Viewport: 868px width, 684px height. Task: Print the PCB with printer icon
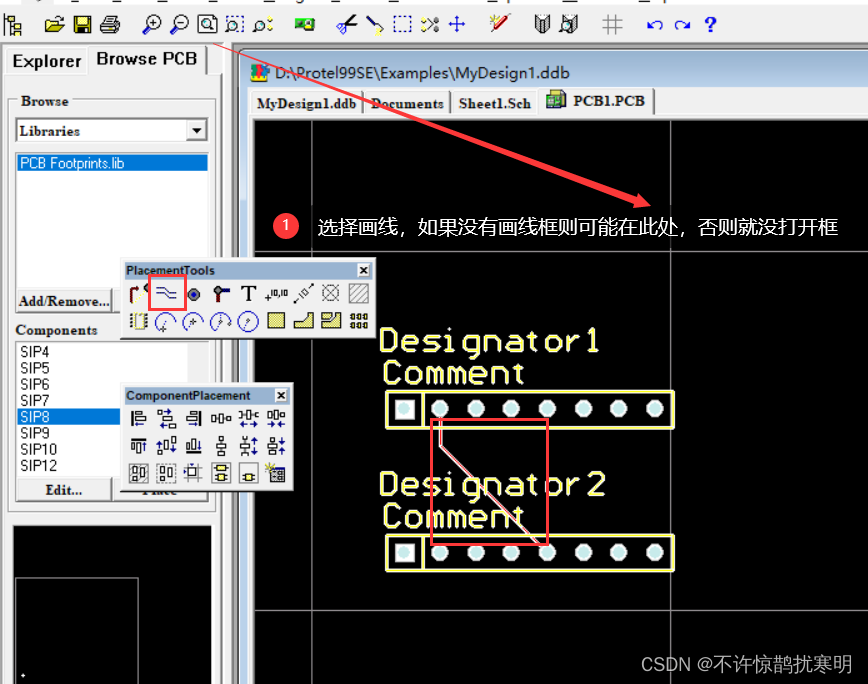point(110,24)
